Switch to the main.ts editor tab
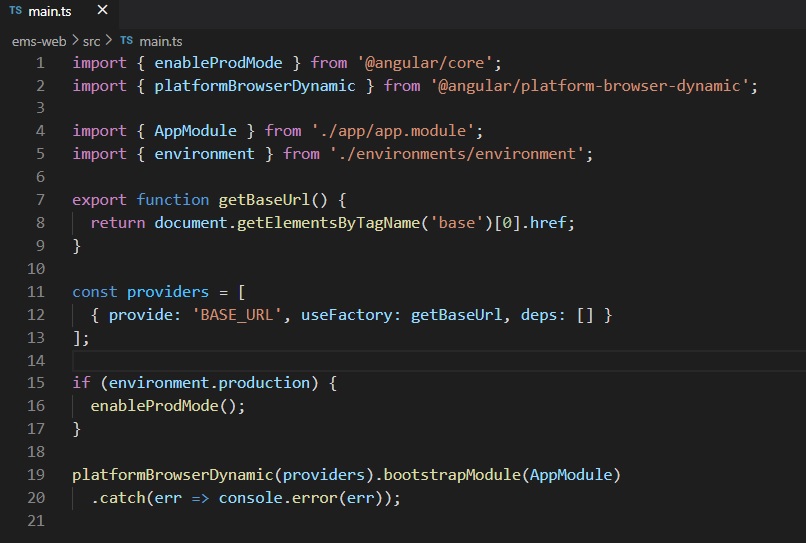 coord(48,11)
